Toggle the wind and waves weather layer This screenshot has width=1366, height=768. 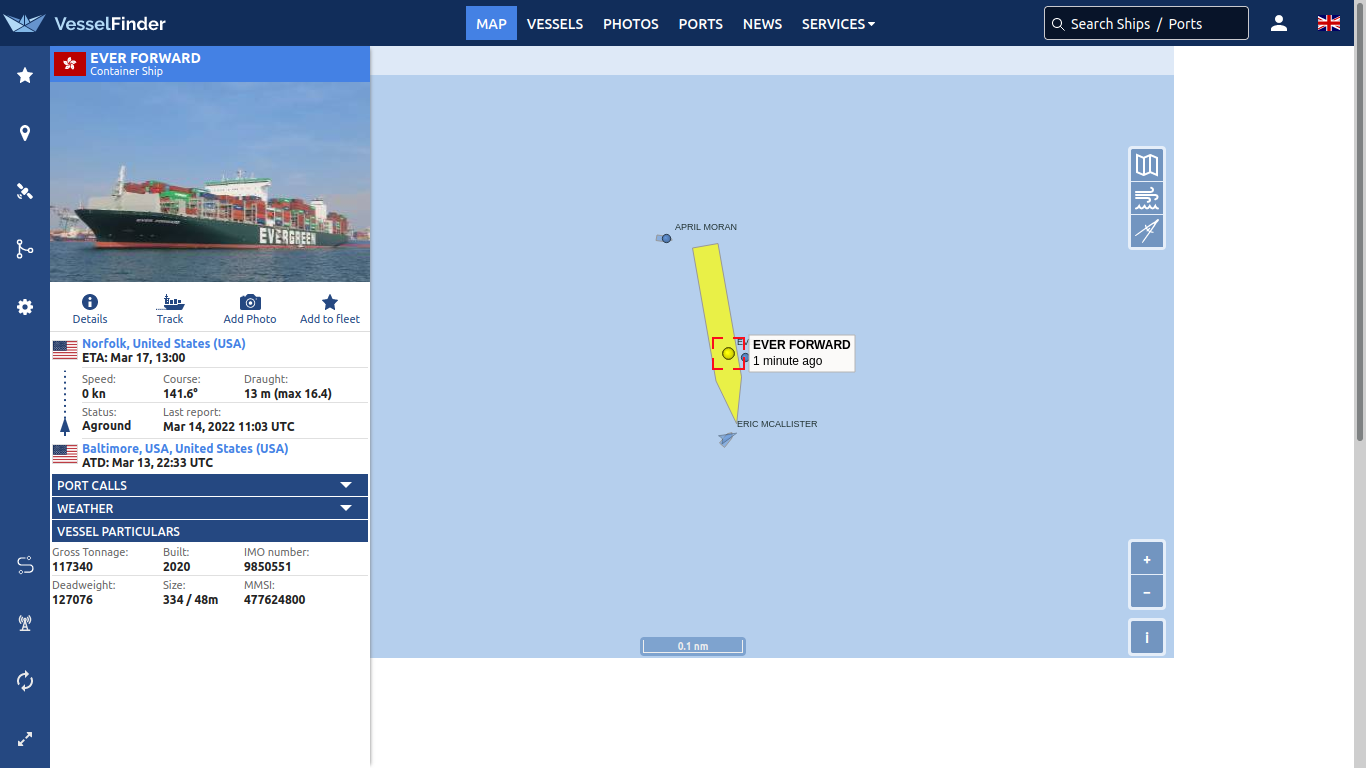tap(1147, 198)
